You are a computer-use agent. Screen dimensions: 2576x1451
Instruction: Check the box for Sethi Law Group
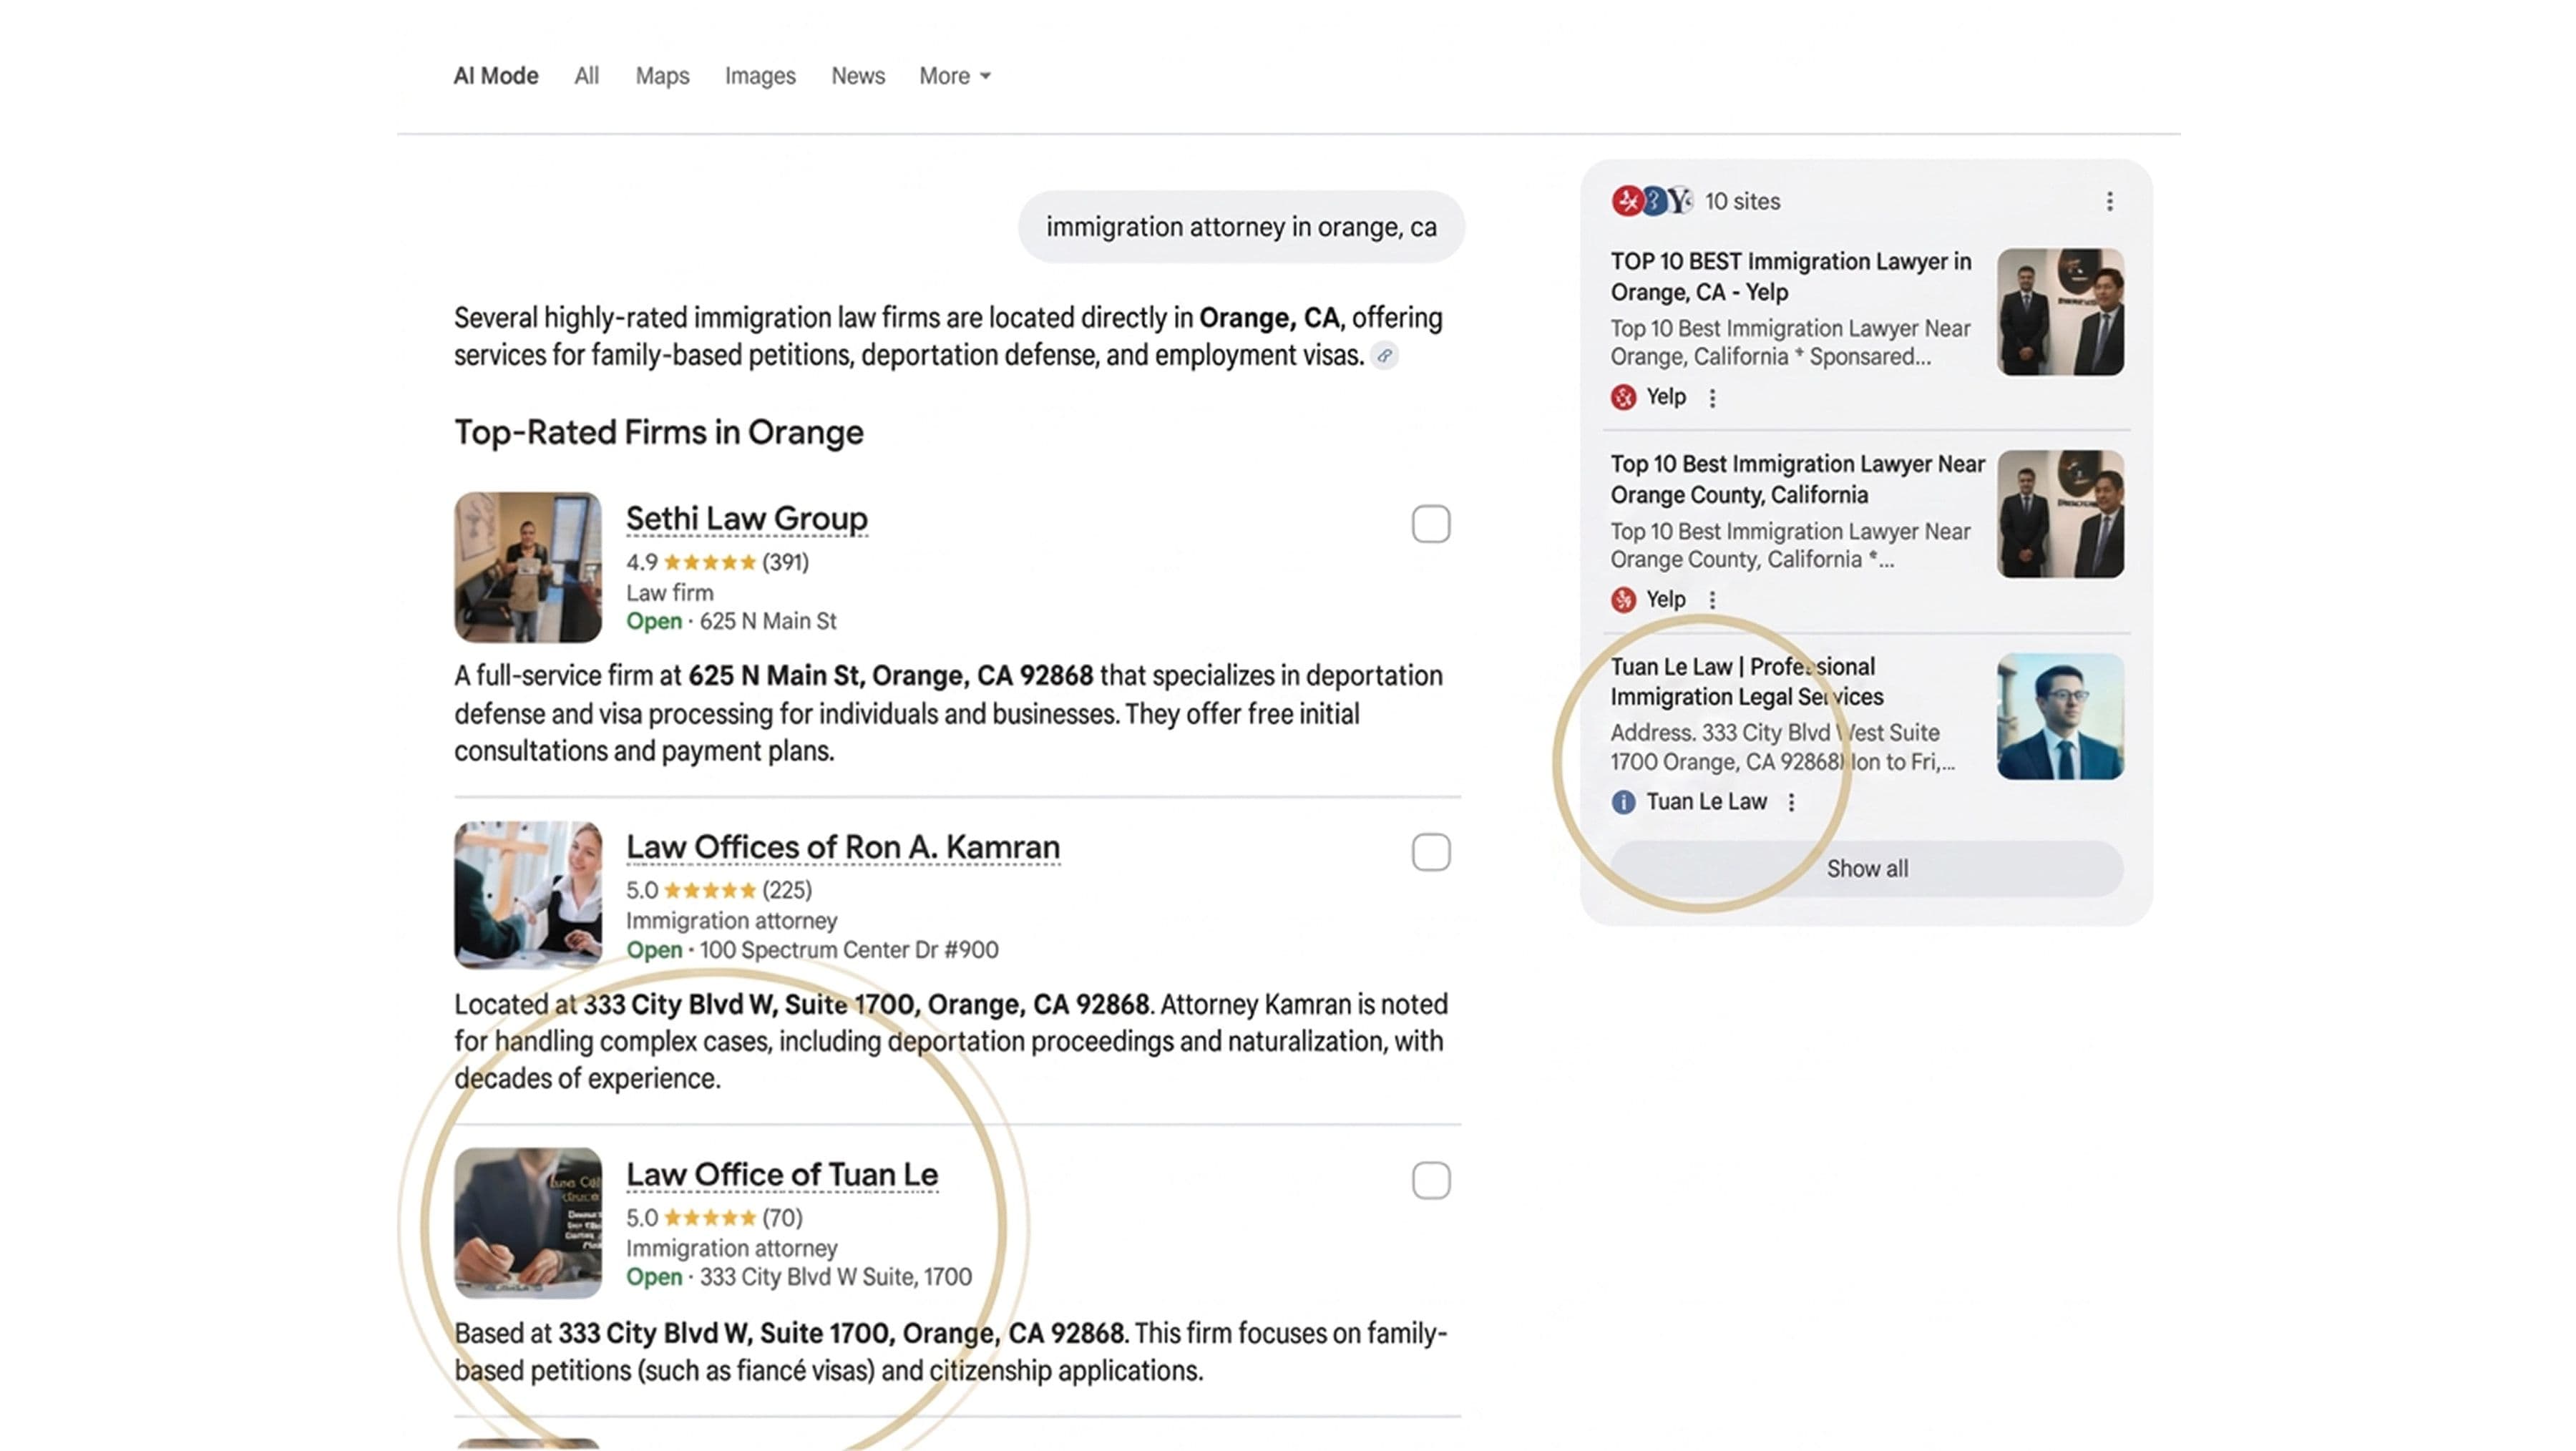[1431, 524]
